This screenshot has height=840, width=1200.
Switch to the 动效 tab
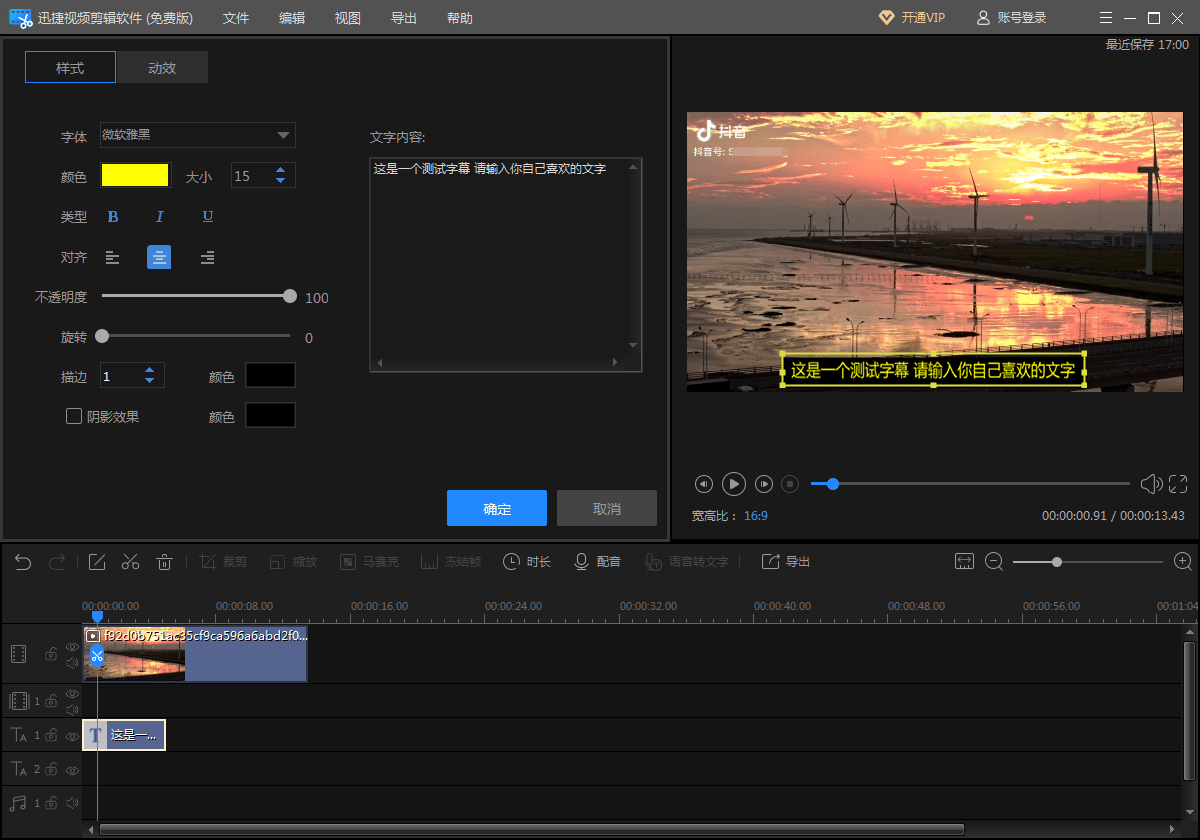point(162,67)
